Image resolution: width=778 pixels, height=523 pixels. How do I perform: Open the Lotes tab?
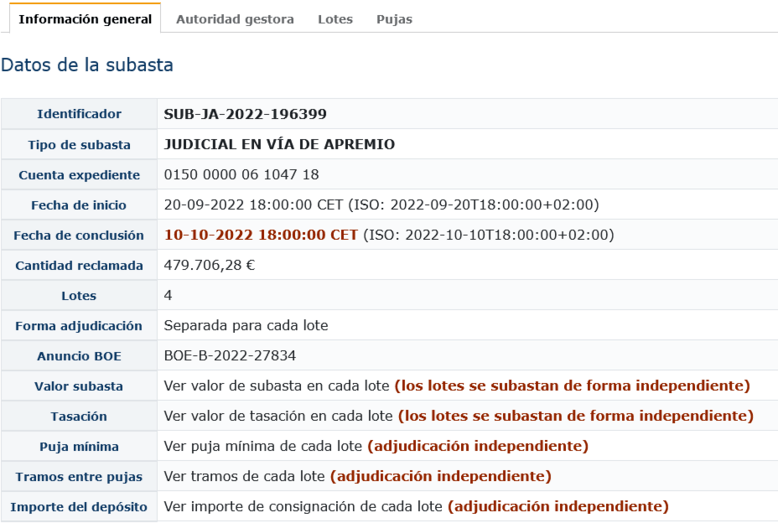pyautogui.click(x=335, y=19)
